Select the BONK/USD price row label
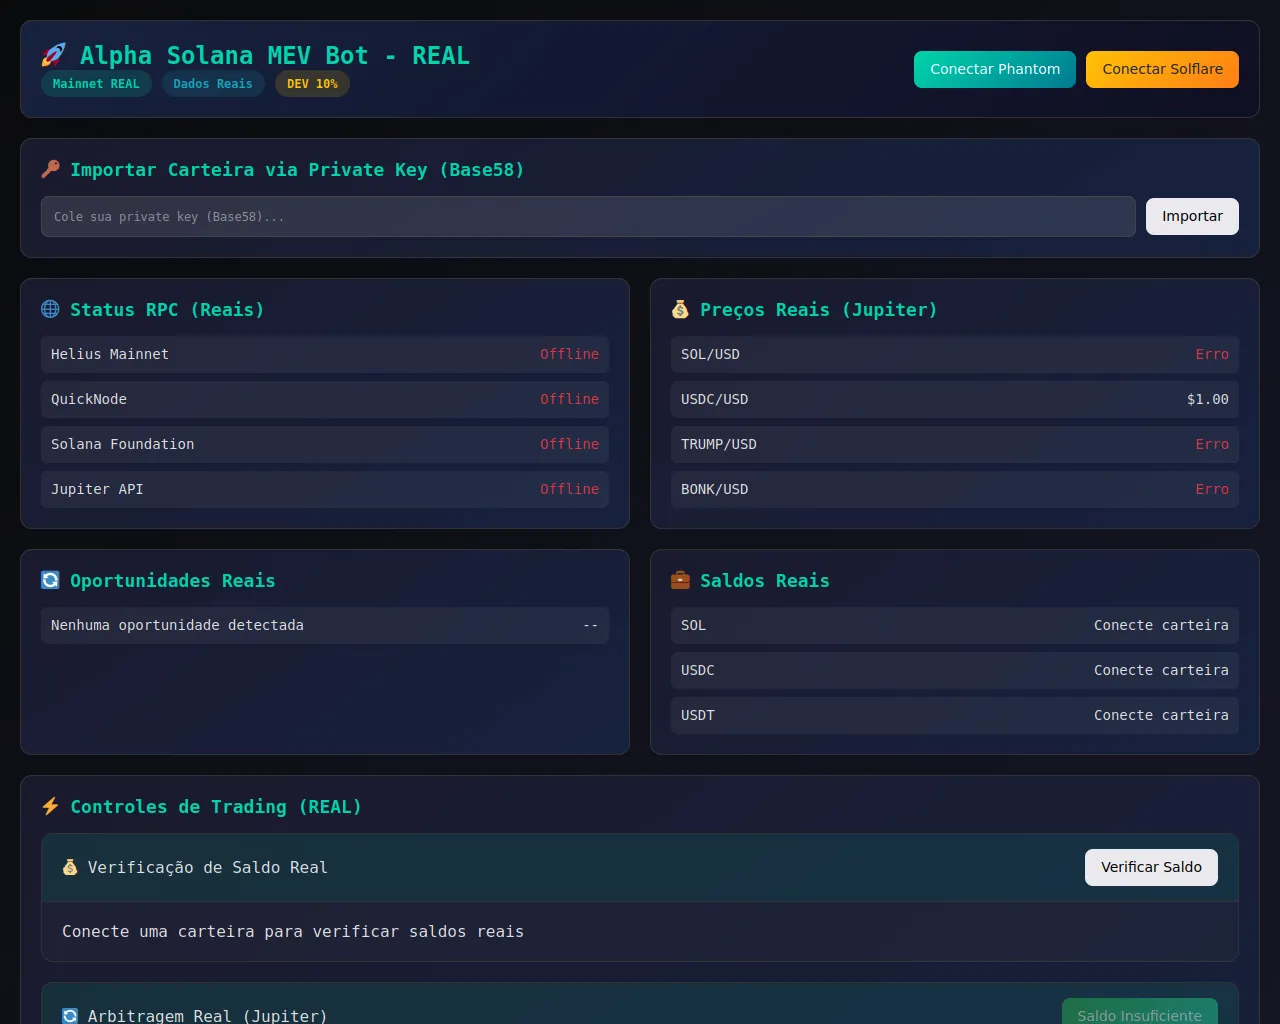 pyautogui.click(x=714, y=489)
